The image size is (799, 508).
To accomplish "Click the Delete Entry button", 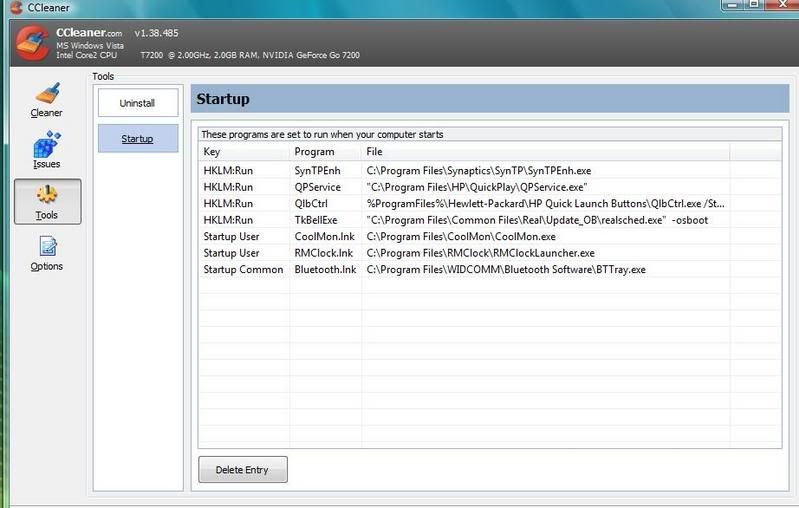I will coord(243,469).
